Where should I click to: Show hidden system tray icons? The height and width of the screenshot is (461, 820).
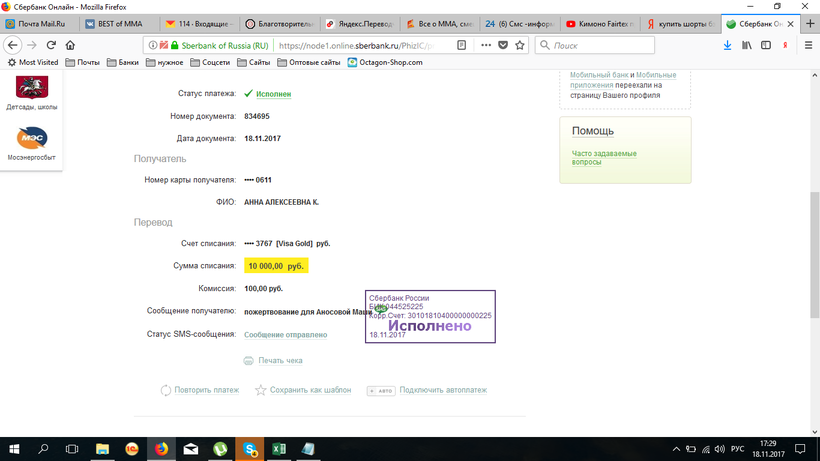click(676, 449)
